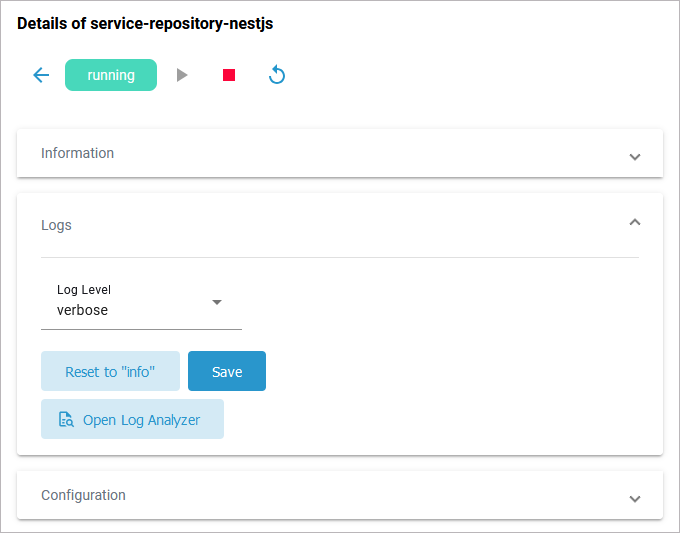Viewport: 680px width, 533px height.
Task: Click the green running status chip
Action: click(x=111, y=75)
